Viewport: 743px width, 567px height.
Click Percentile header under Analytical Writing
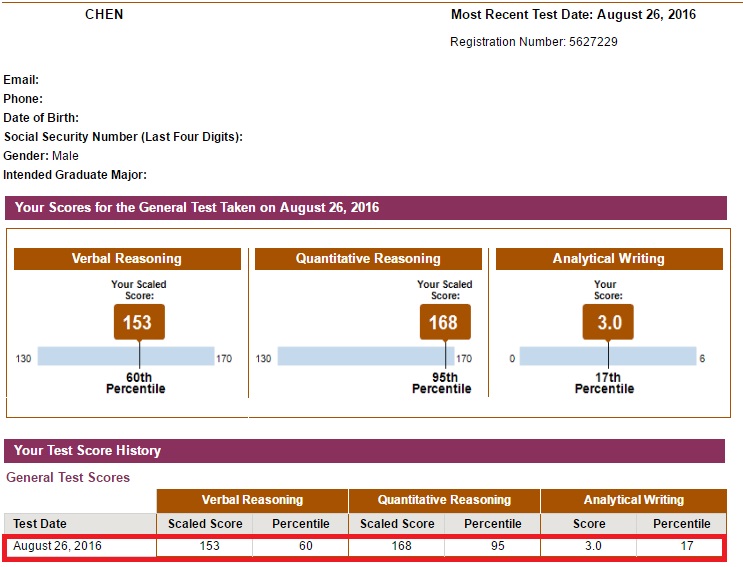click(x=682, y=524)
